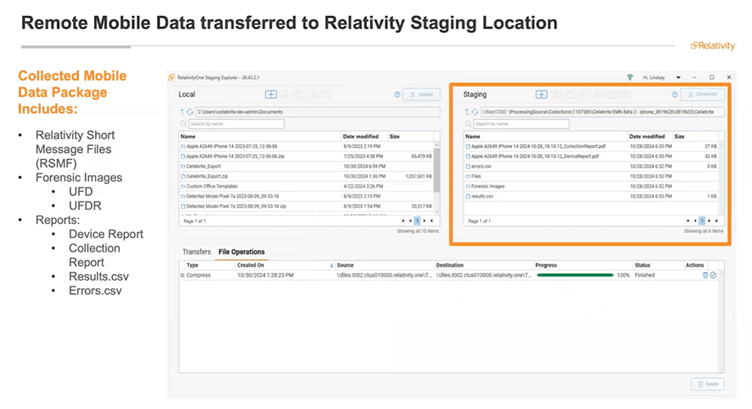752x409 pixels.
Task: Click the Staging path field with ProcessingSource path
Action: click(602, 112)
